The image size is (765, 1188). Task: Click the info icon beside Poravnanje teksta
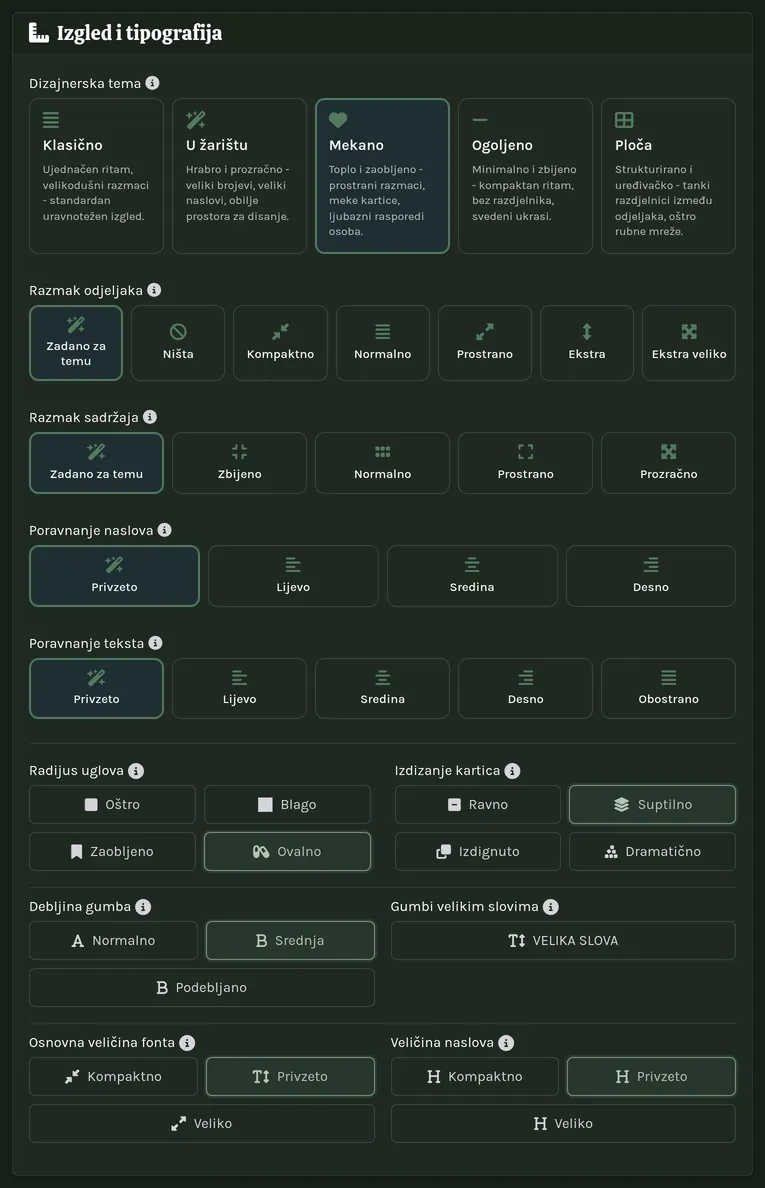pos(155,642)
